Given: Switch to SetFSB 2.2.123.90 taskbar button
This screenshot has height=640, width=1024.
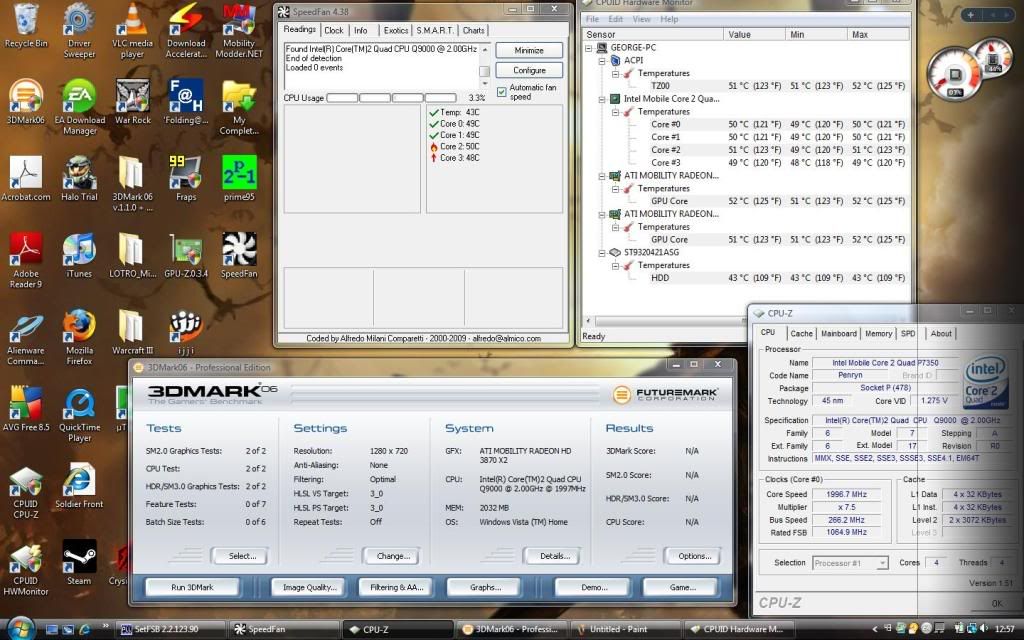Looking at the screenshot, I should click(x=171, y=630).
